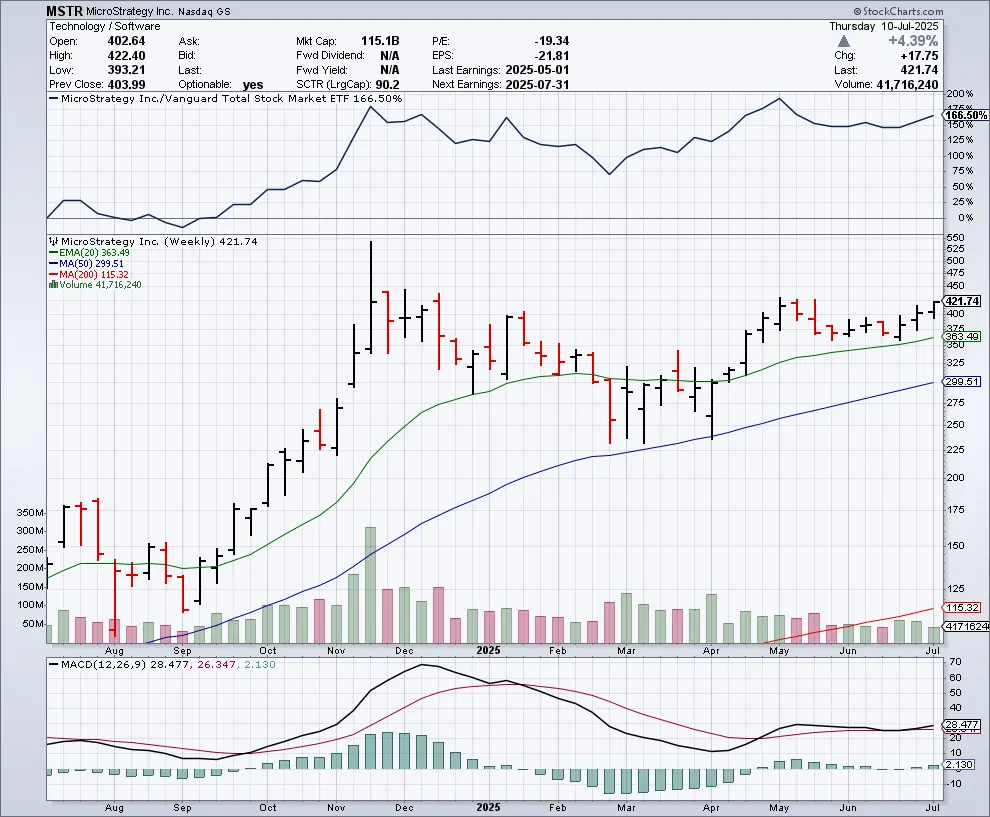Click the candlestick icon before MicroStrategy Inc. (Weekly)
990x817 pixels.
(54, 241)
